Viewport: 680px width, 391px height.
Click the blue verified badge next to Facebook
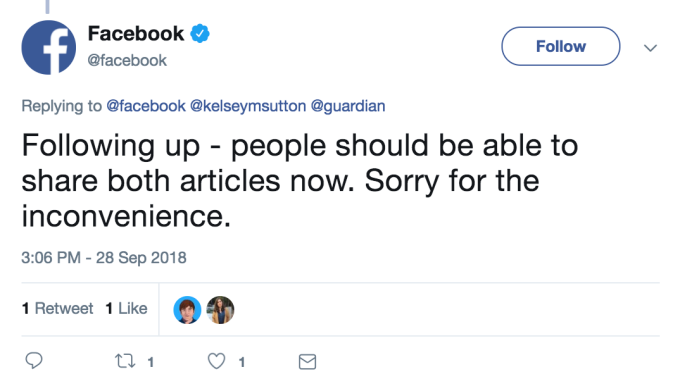coord(200,33)
